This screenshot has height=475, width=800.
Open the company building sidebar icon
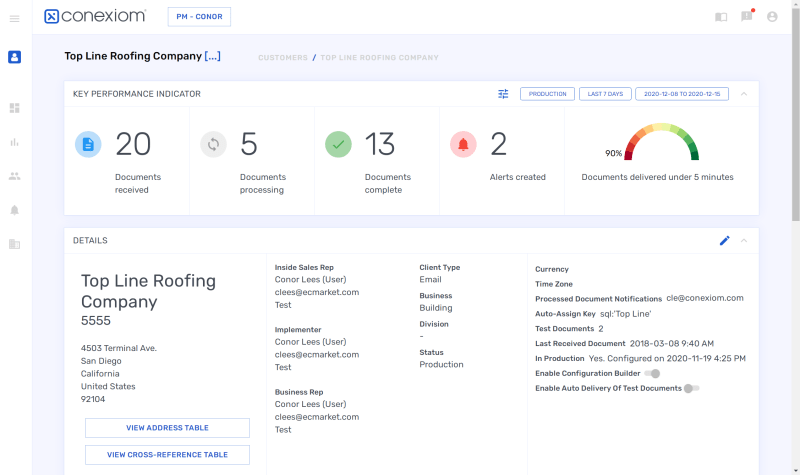coord(14,244)
